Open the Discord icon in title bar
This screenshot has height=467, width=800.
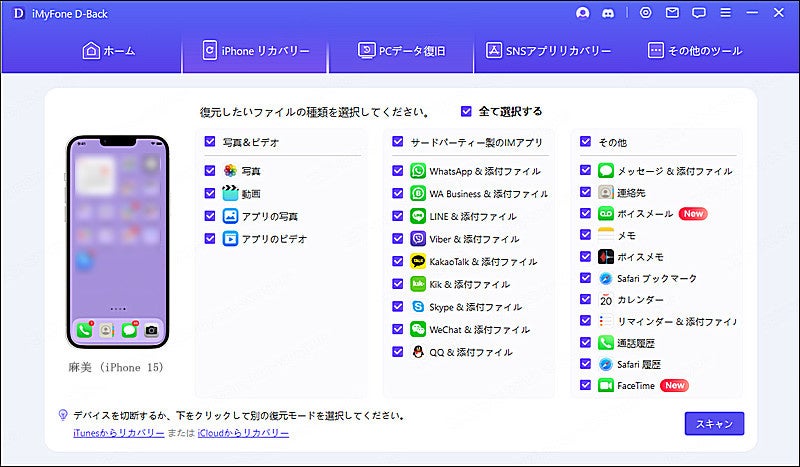(608, 14)
